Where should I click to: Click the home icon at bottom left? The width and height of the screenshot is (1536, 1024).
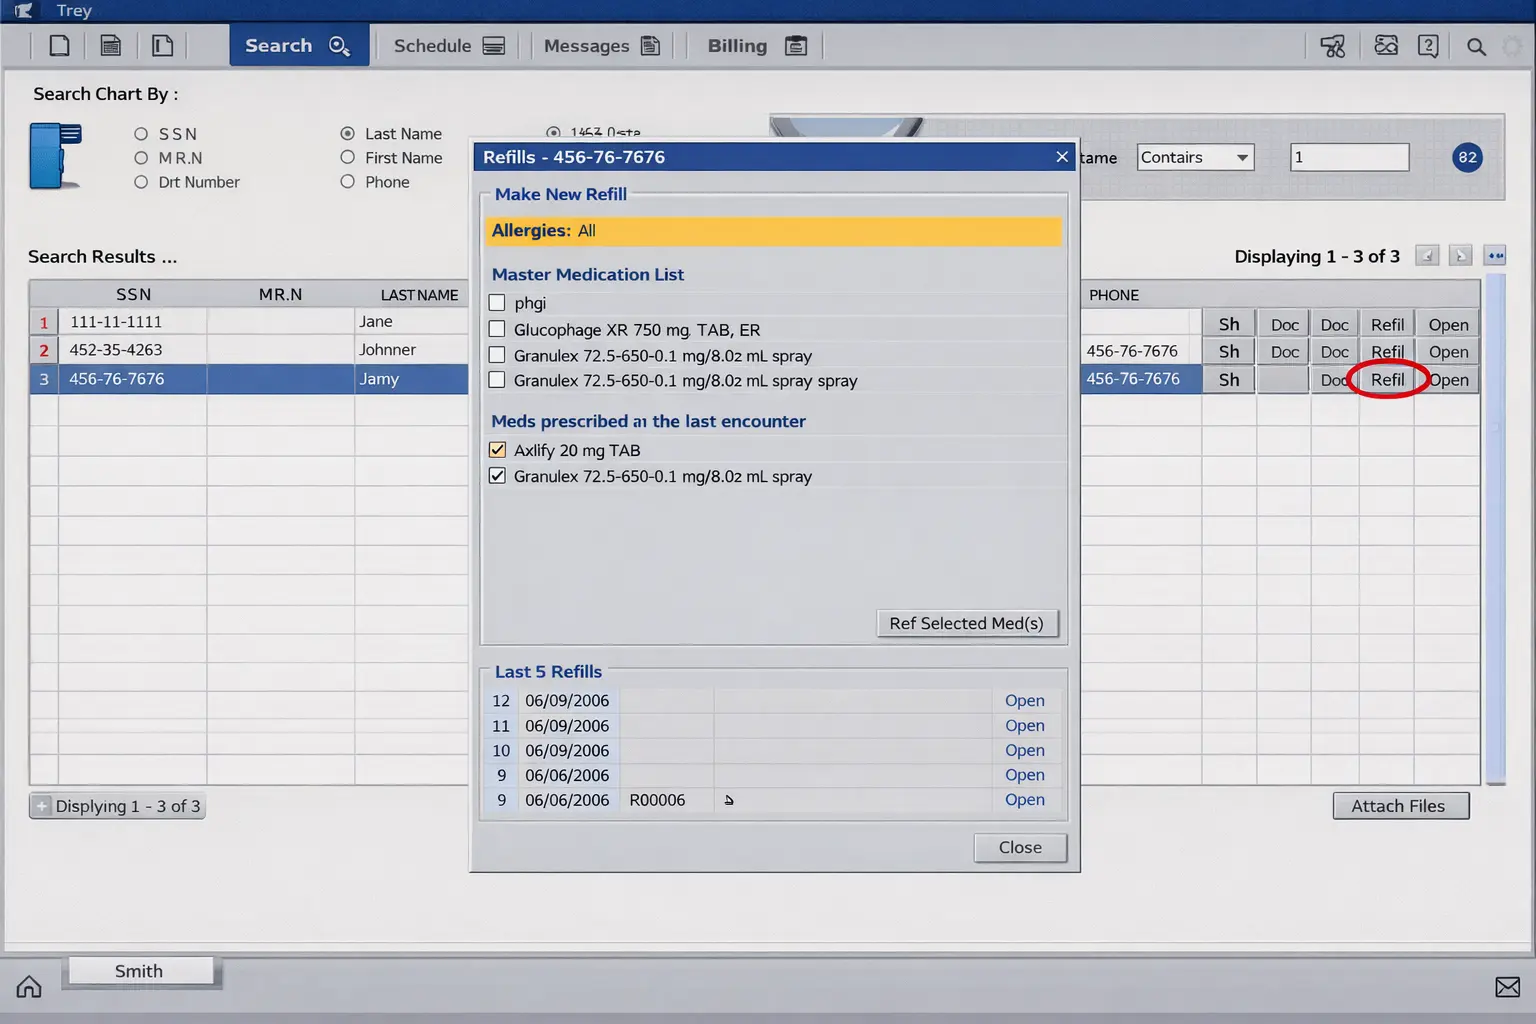[28, 986]
